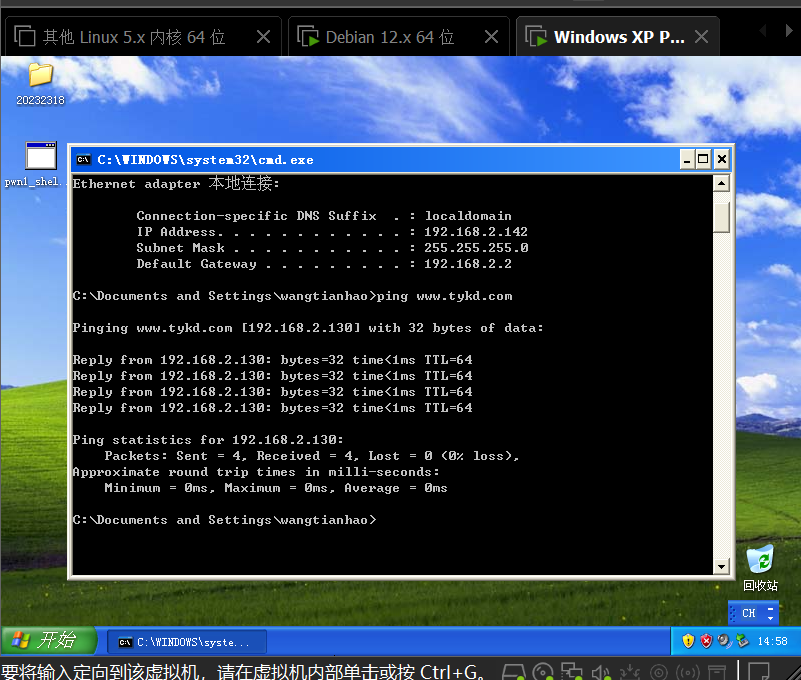Open the volume speaker tray icon
Viewport: 801px width, 680px height.
tap(724, 641)
